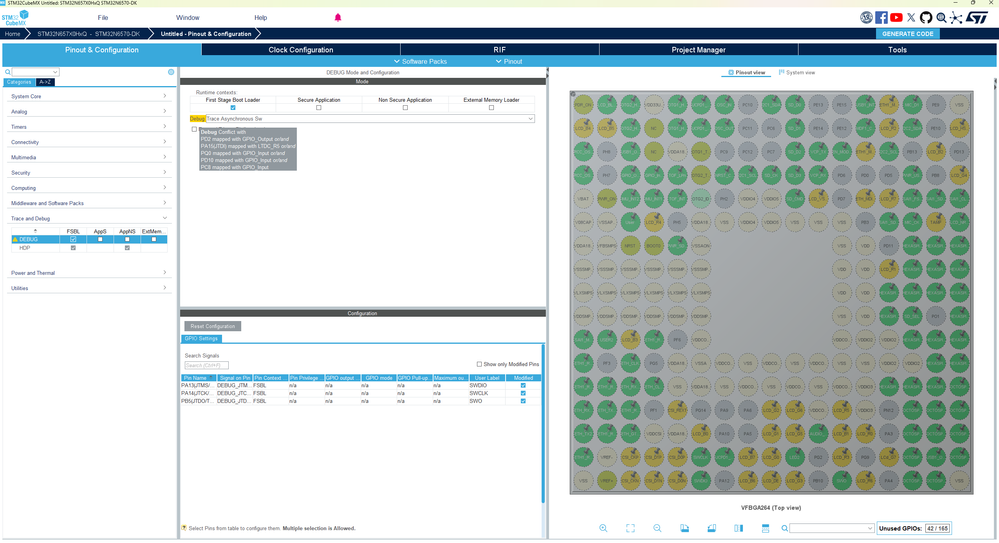Click the GPIO Settings tab
The height and width of the screenshot is (543, 999).
(201, 338)
